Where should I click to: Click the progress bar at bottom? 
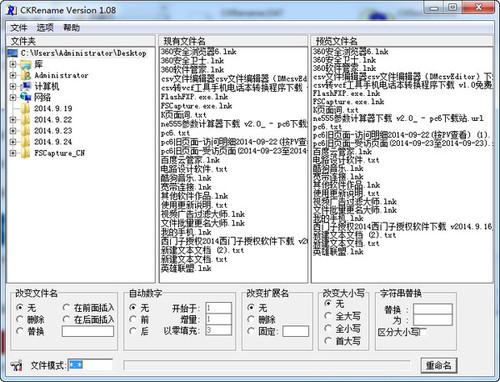click(x=267, y=365)
